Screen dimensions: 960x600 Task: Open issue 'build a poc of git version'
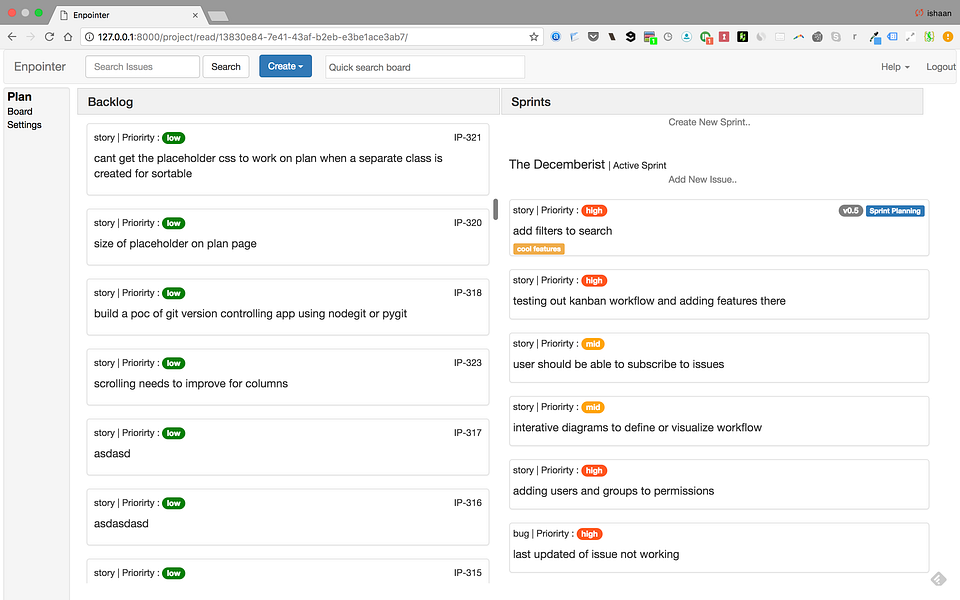[x=288, y=307]
